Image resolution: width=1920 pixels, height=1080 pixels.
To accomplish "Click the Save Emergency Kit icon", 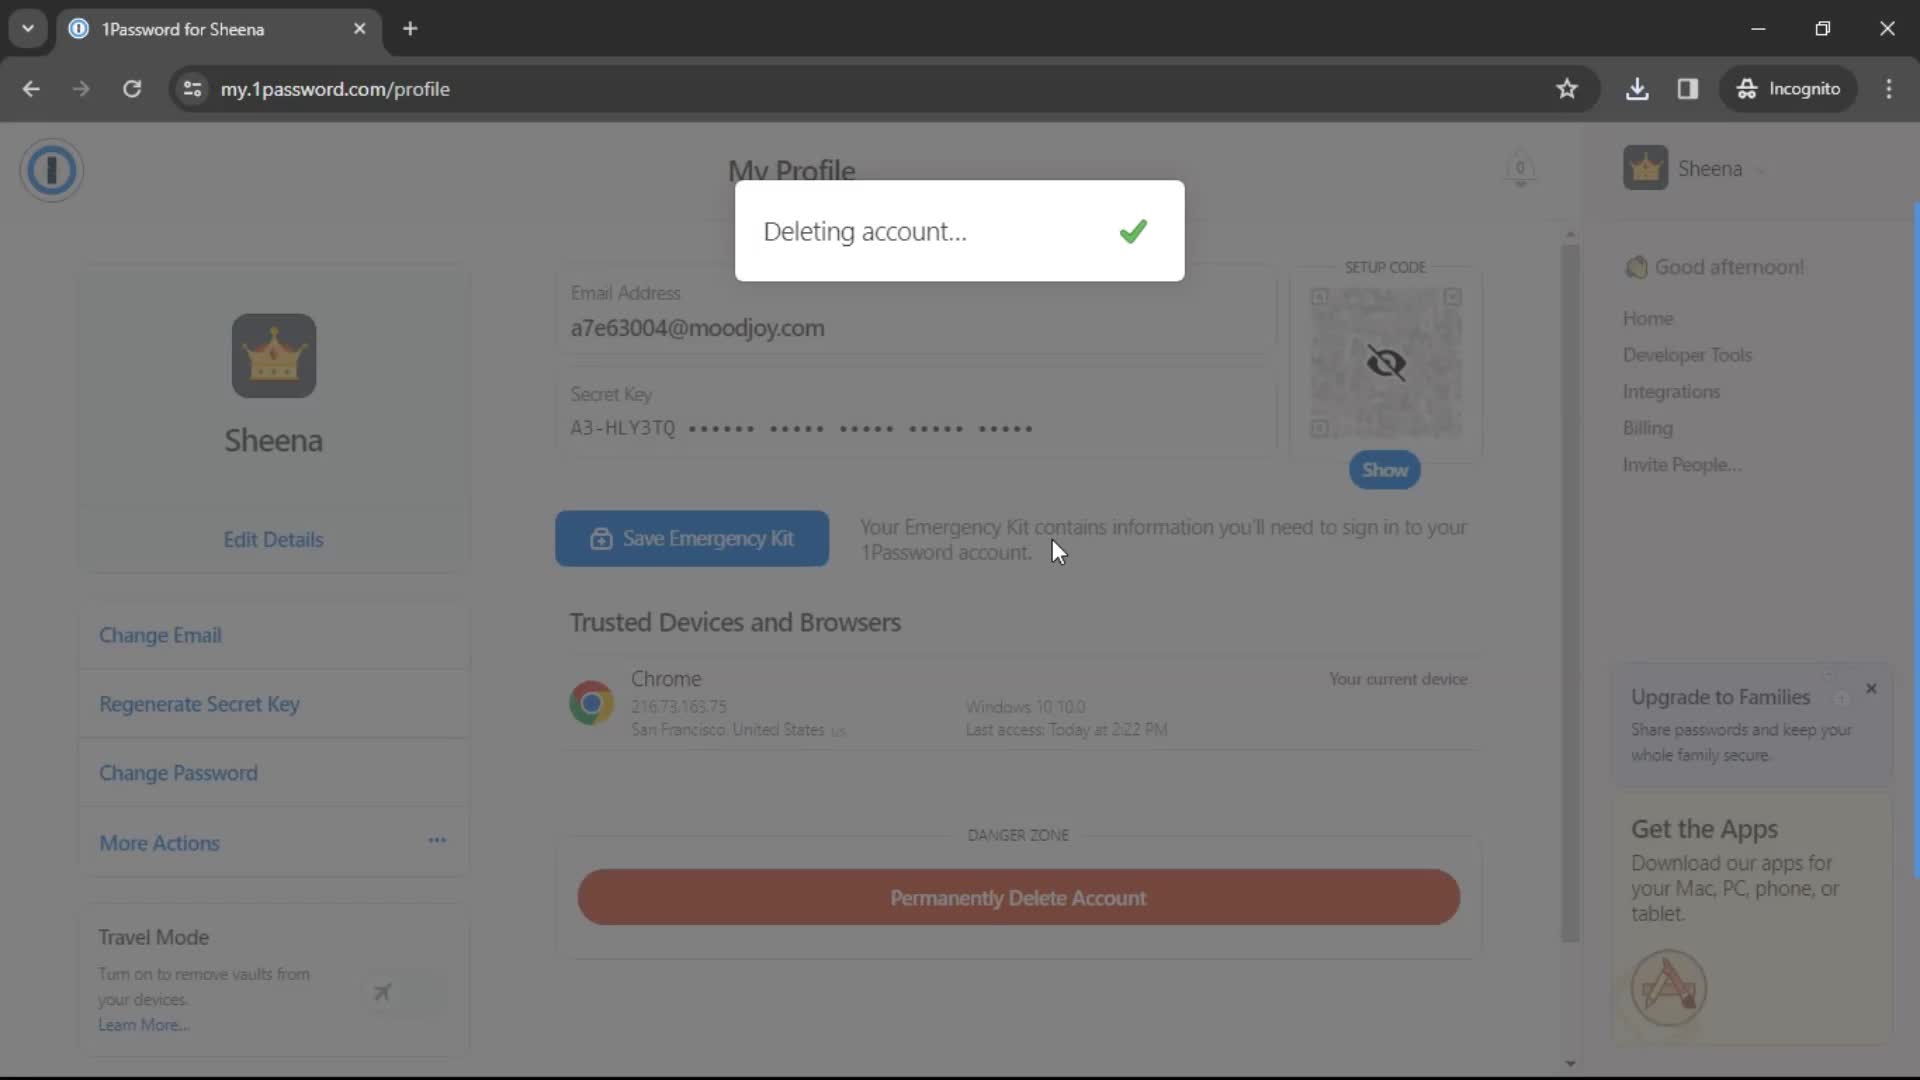I will (600, 538).
